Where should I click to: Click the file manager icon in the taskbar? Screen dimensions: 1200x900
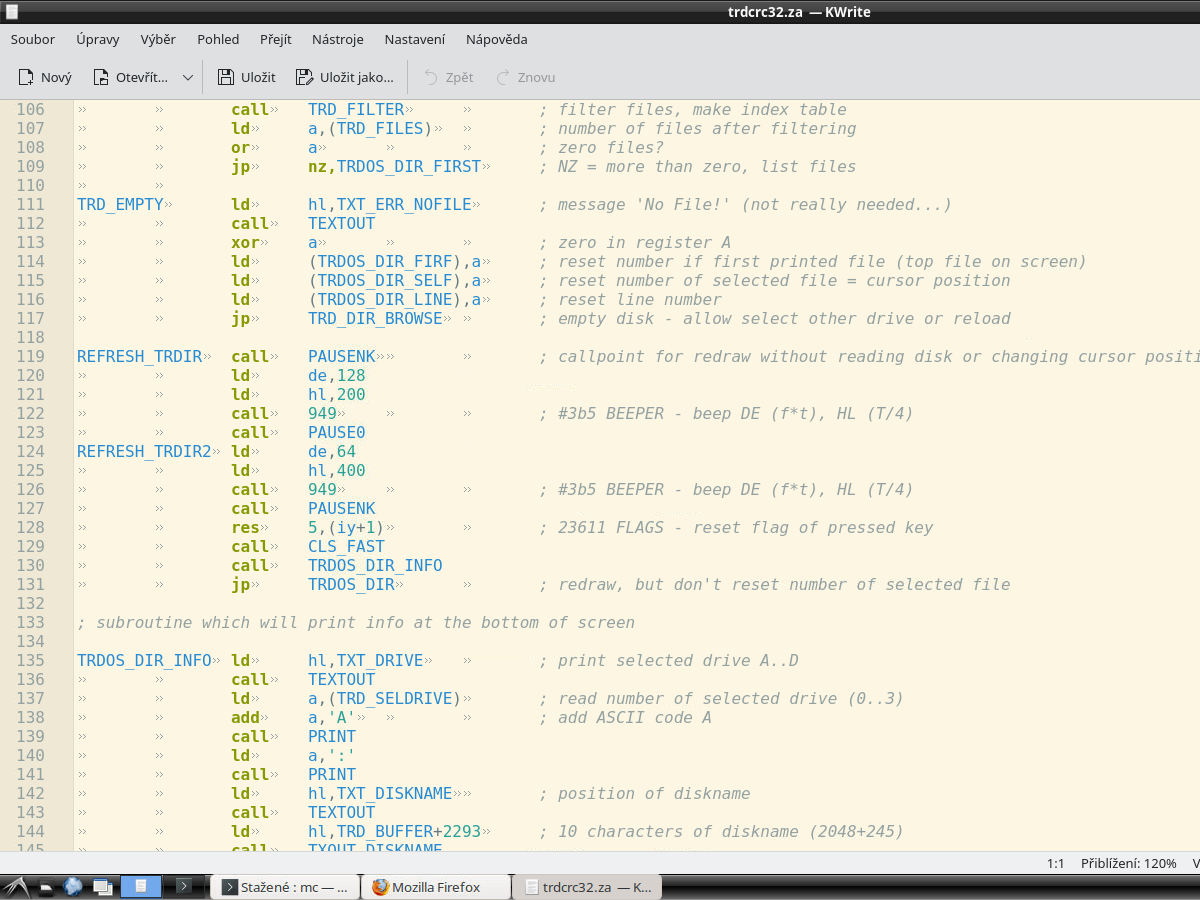[x=47, y=886]
